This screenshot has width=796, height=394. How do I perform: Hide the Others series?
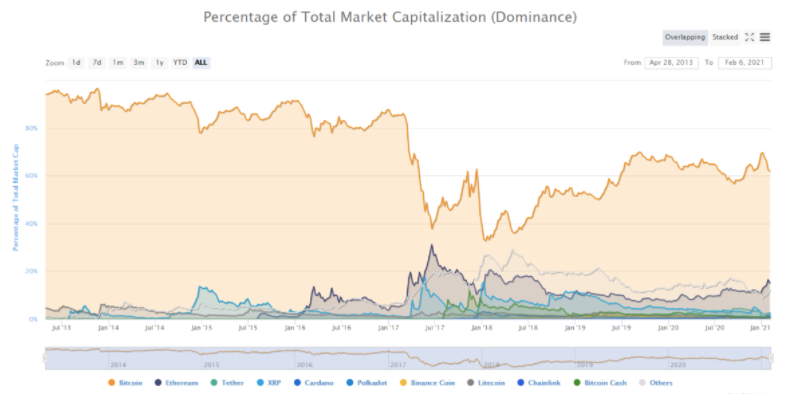(655, 383)
